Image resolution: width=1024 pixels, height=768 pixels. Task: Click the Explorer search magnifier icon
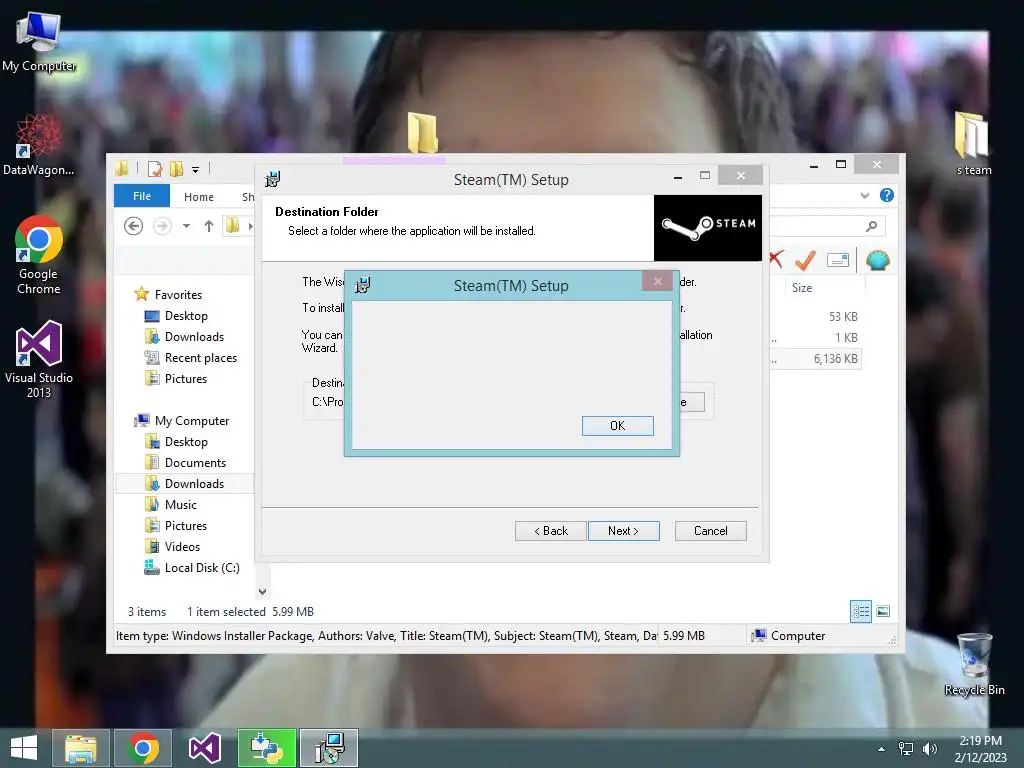point(871,226)
